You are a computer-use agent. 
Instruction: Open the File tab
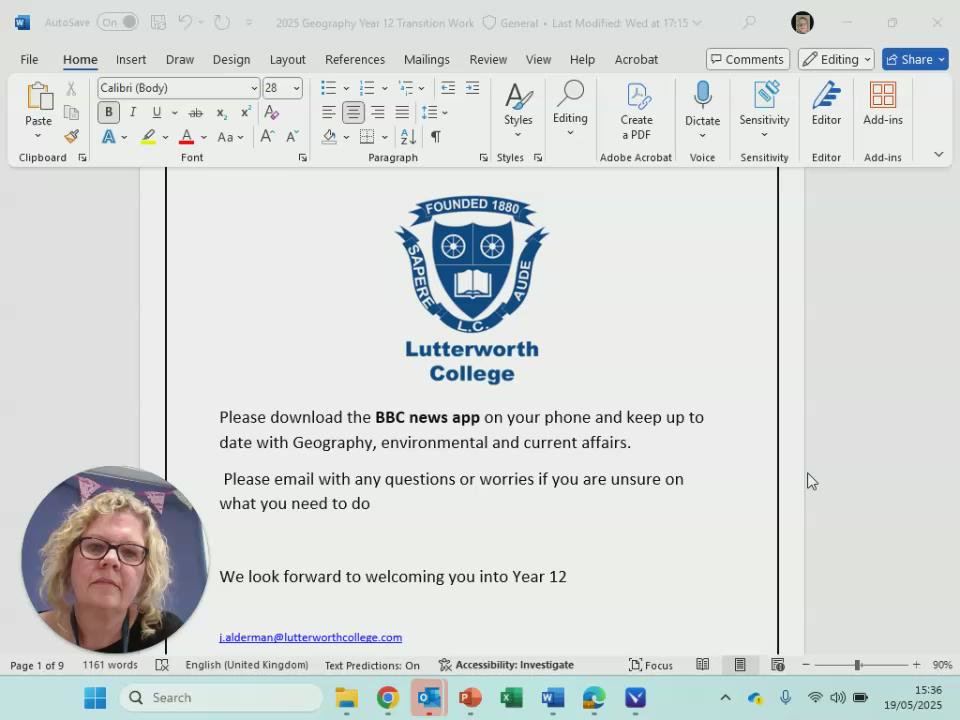pos(29,59)
